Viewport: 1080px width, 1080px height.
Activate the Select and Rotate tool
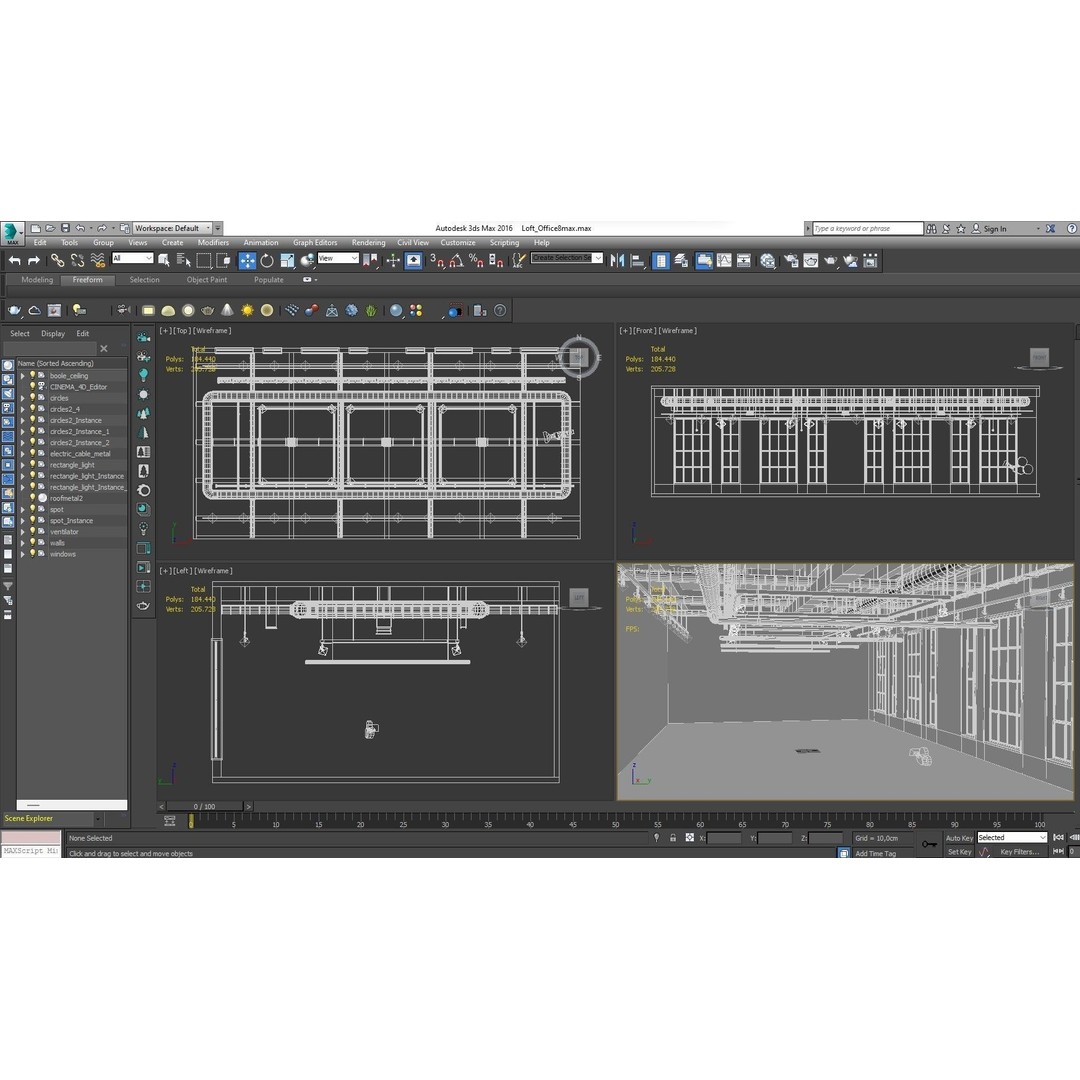coord(267,260)
